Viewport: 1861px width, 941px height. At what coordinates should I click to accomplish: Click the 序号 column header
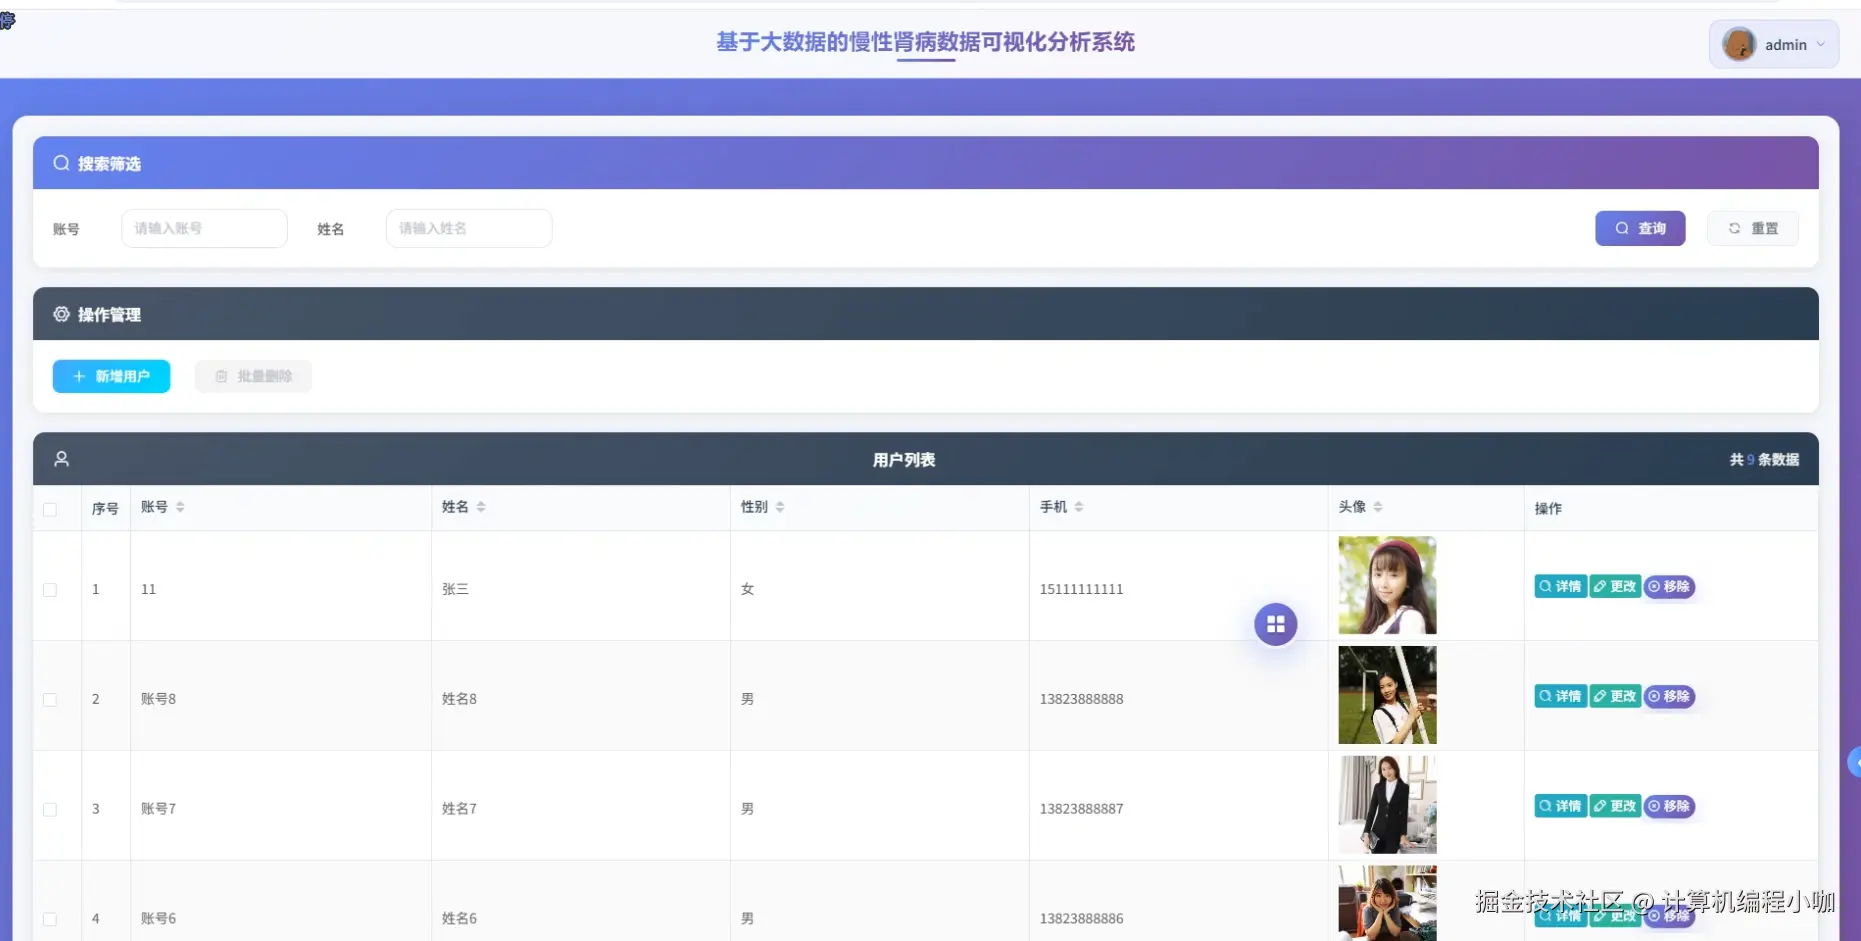coord(105,508)
